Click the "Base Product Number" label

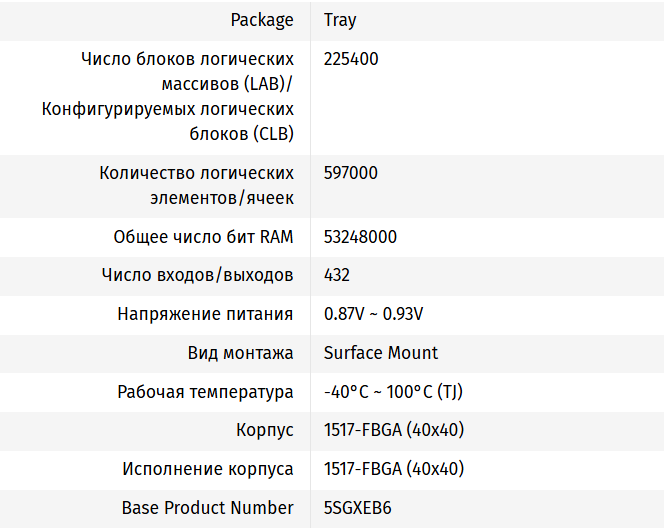coord(208,508)
